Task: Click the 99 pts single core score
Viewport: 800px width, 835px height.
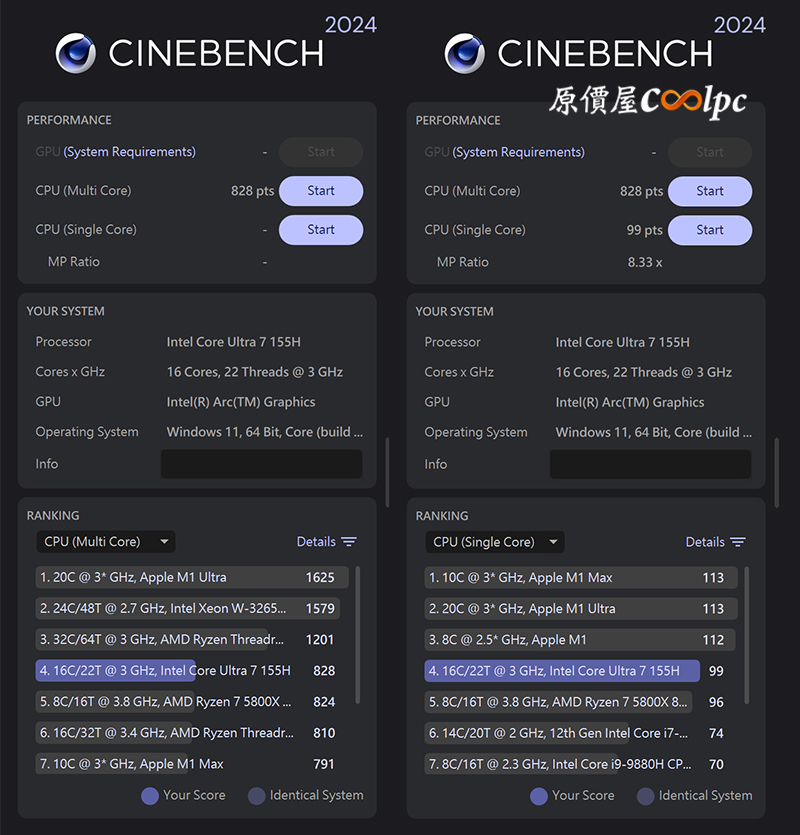Action: point(644,230)
